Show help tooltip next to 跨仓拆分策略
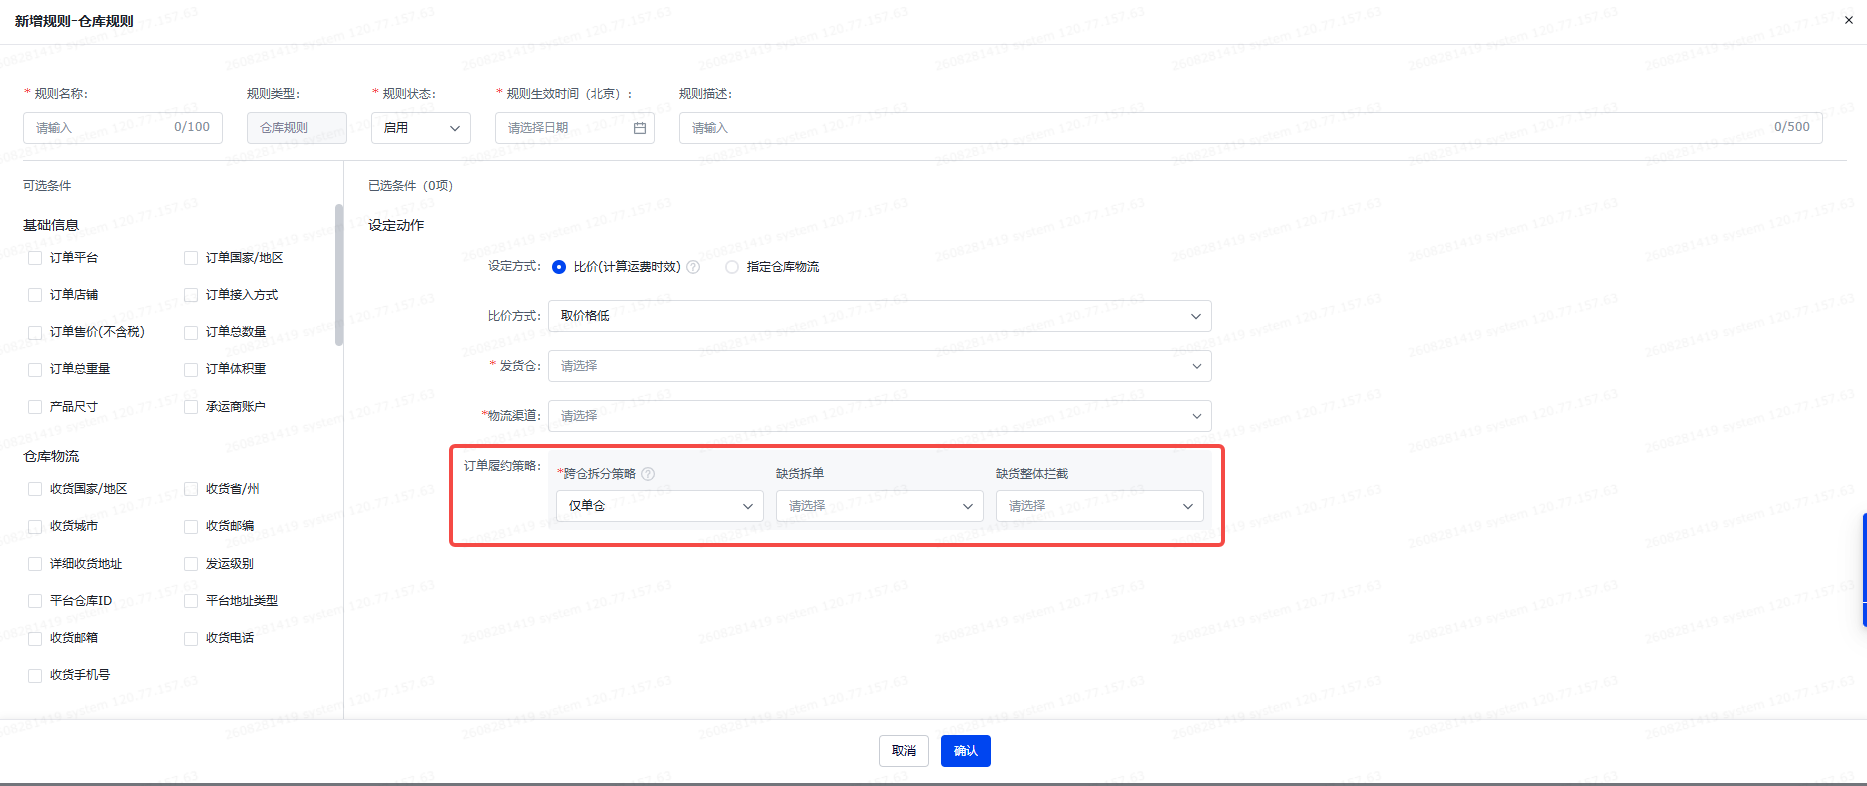Screen dimensions: 1867x786 tap(648, 474)
